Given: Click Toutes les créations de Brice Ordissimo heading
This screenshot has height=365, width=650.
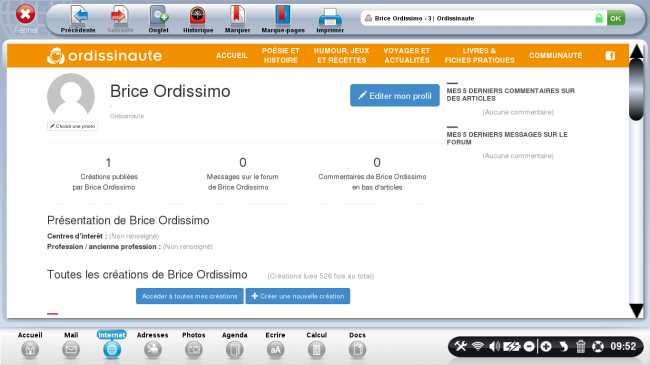Looking at the screenshot, I should tap(147, 275).
